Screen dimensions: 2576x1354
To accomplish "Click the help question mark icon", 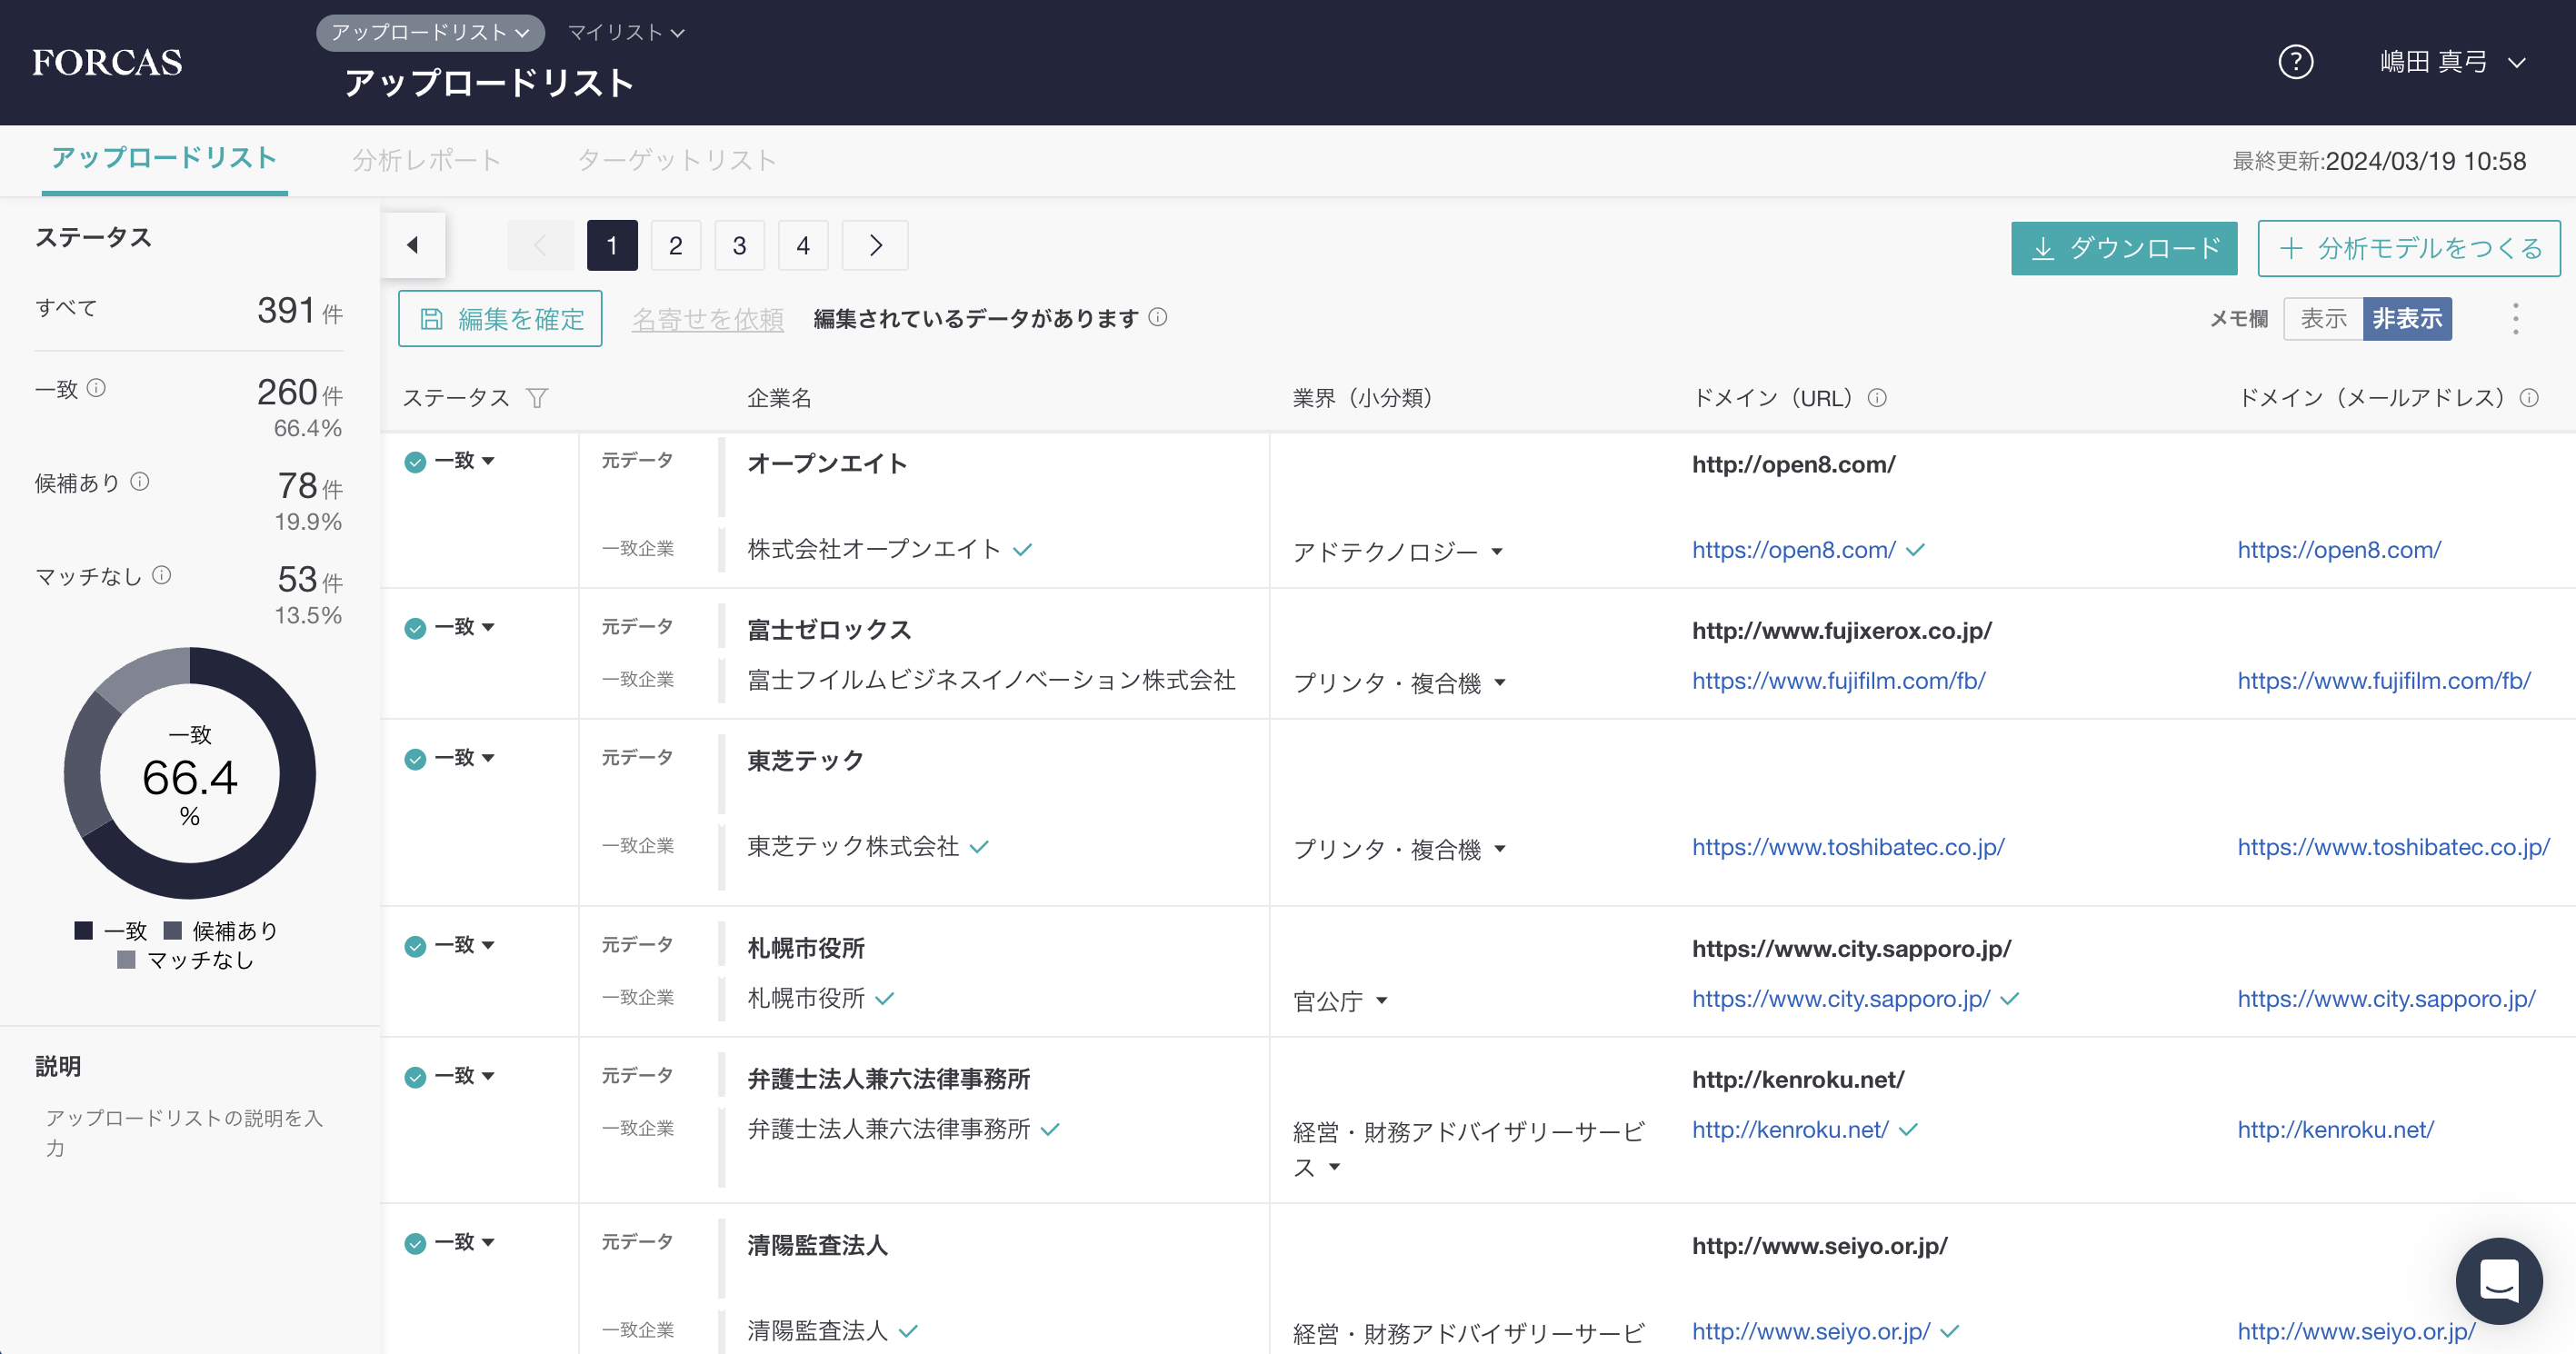I will point(2295,62).
